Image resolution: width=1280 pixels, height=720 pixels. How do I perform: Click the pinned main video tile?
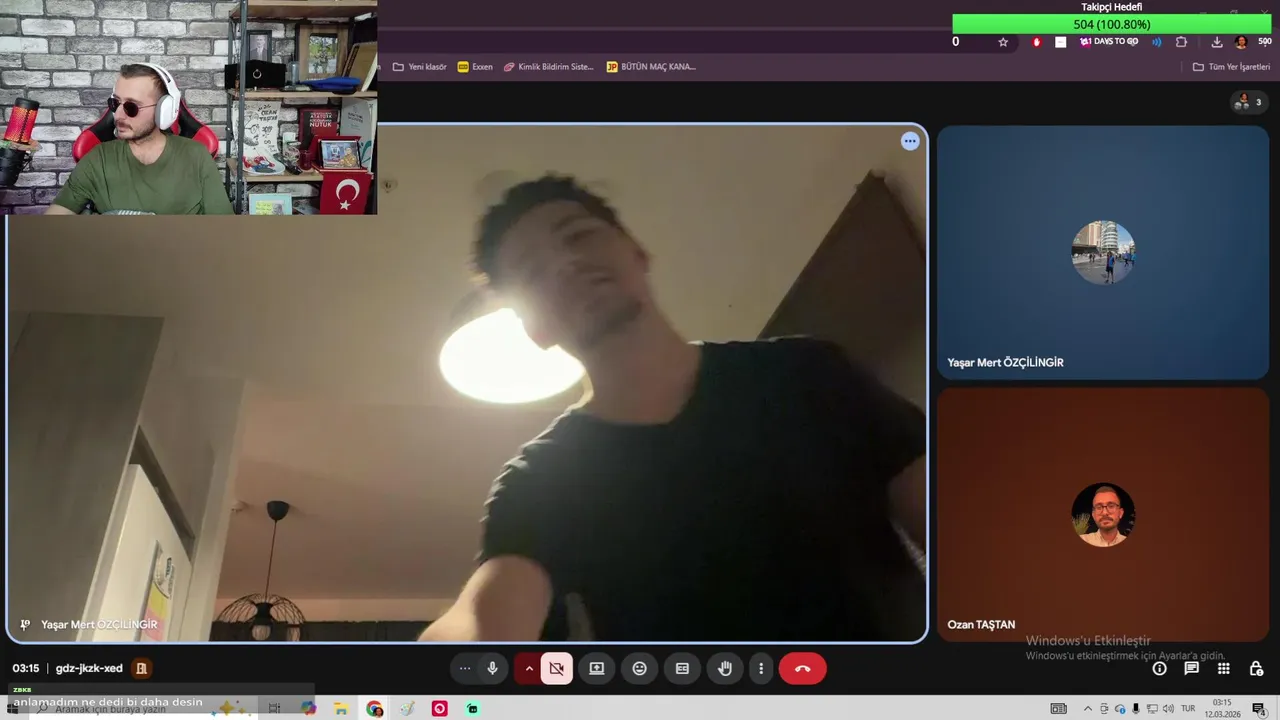click(x=467, y=382)
